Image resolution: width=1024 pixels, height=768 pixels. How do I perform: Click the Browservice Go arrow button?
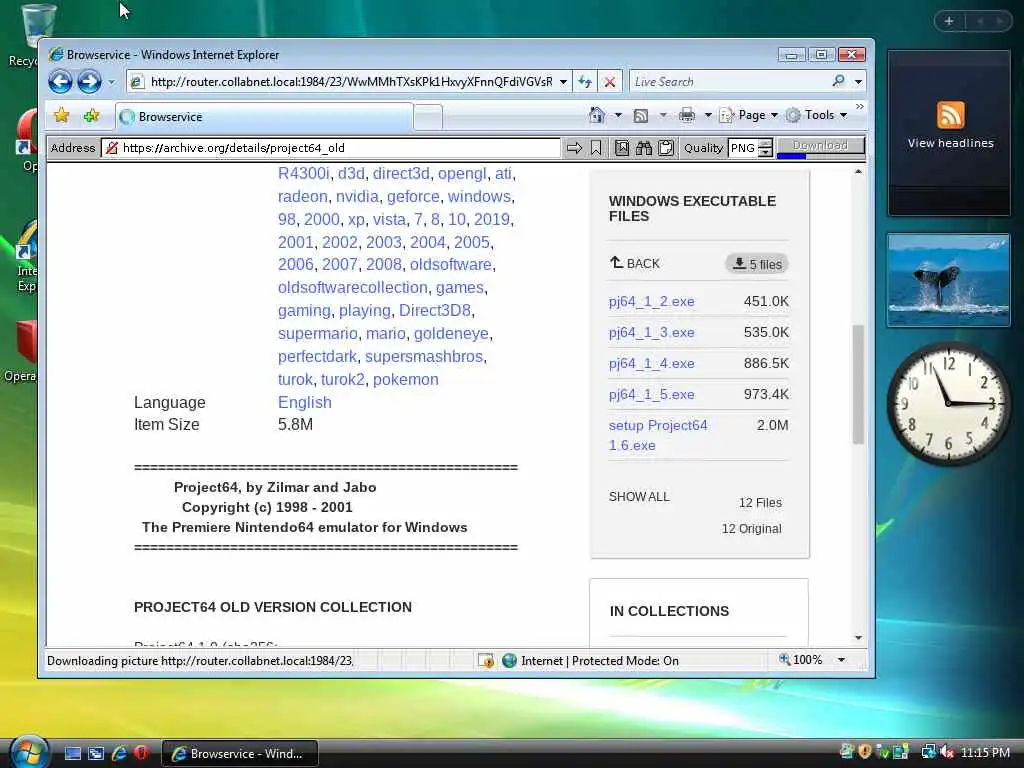[574, 148]
